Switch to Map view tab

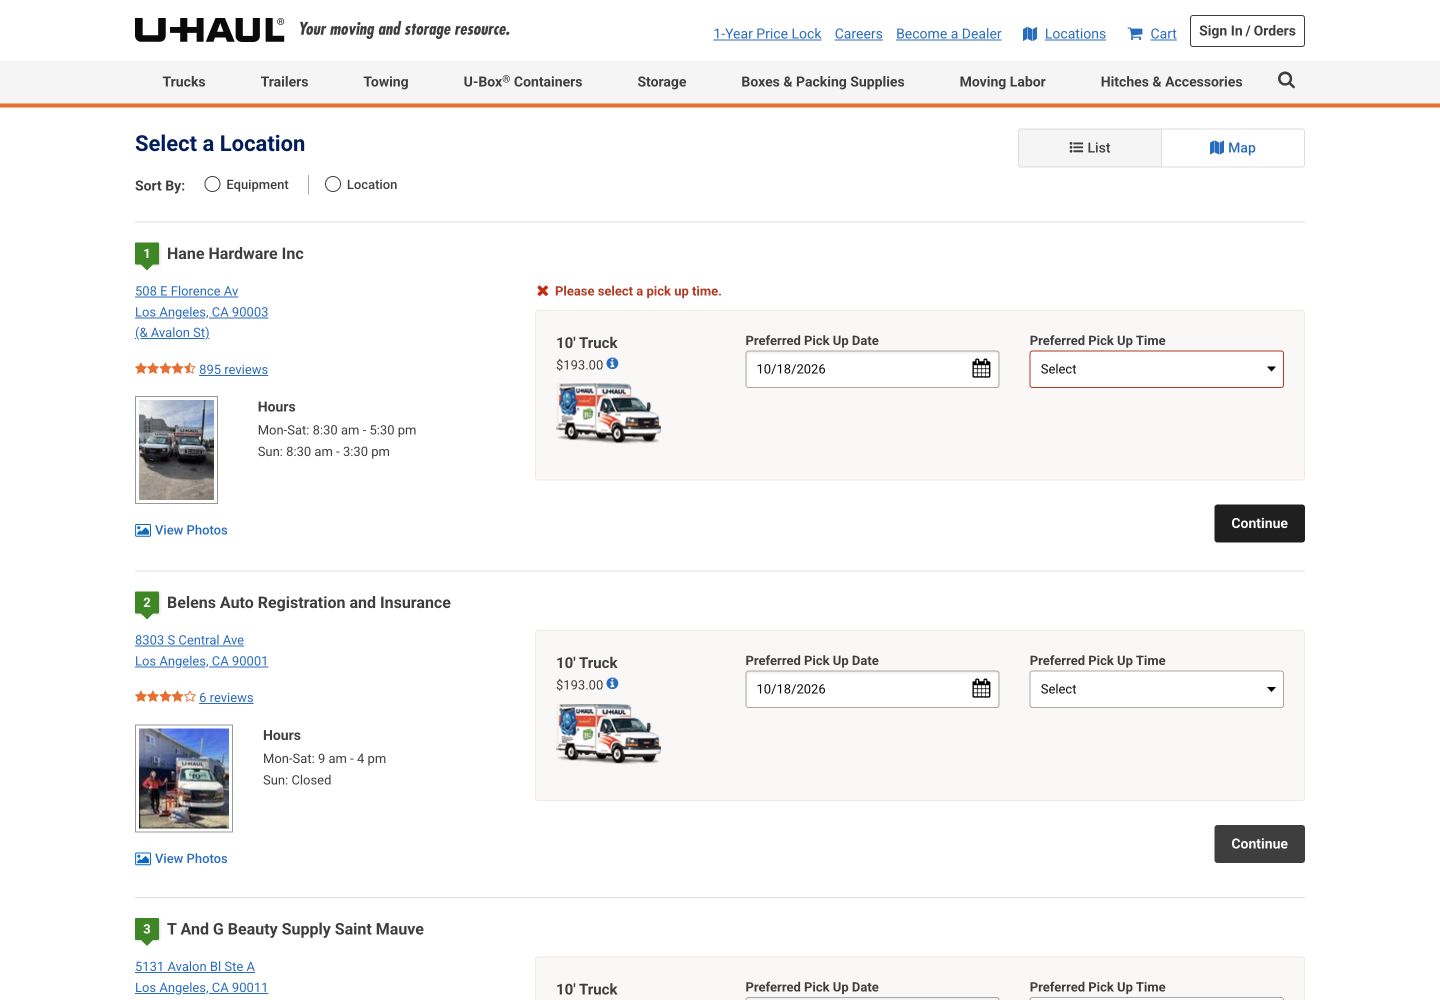pyautogui.click(x=1233, y=148)
